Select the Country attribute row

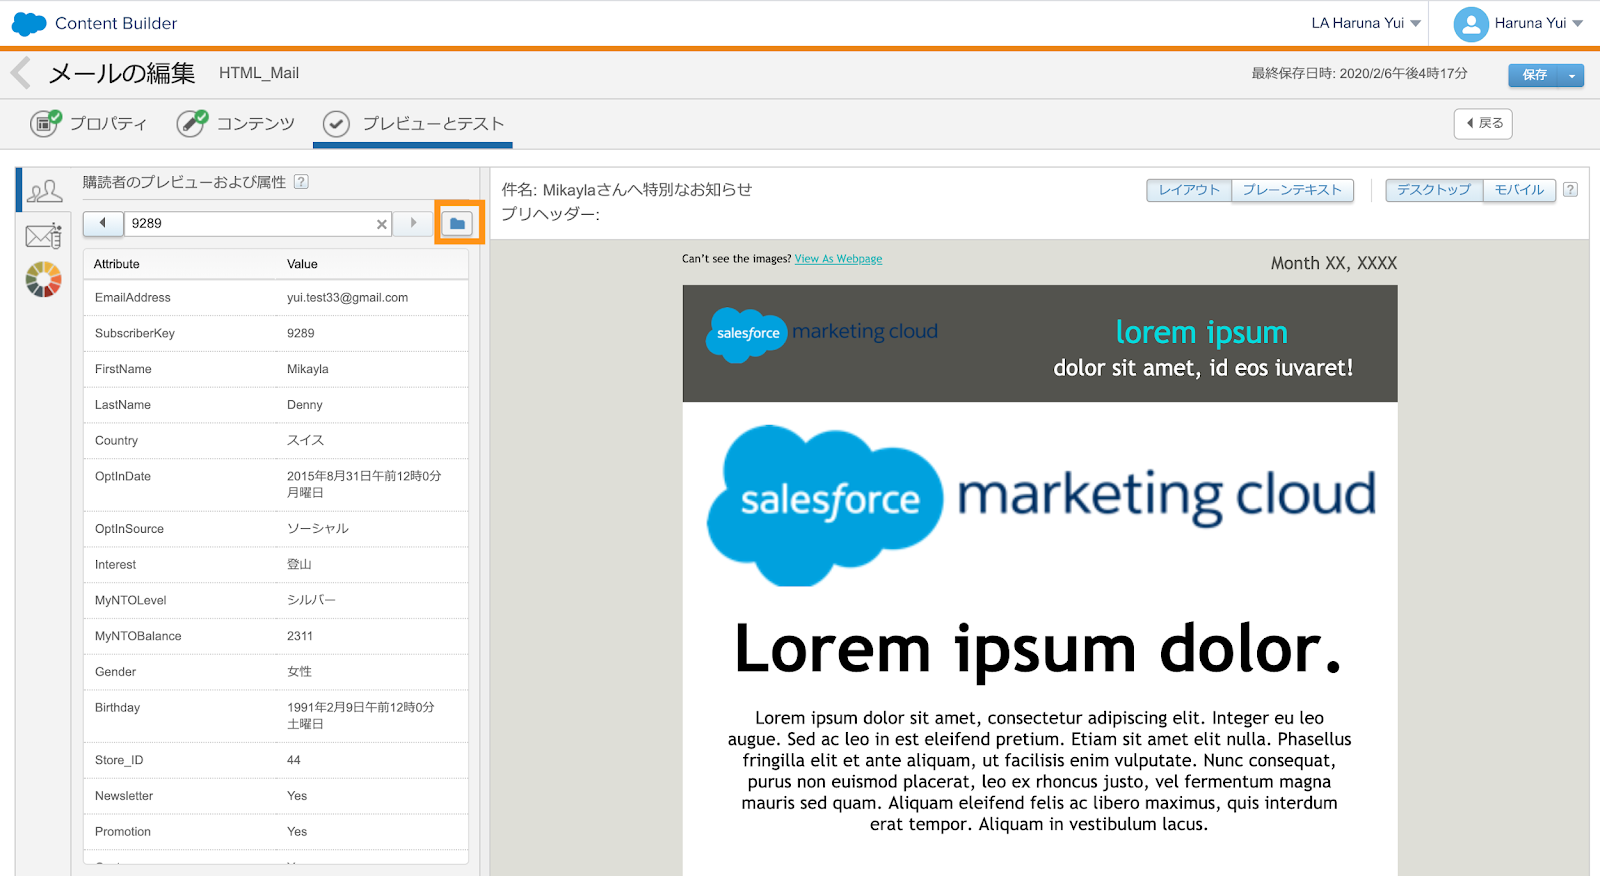276,441
